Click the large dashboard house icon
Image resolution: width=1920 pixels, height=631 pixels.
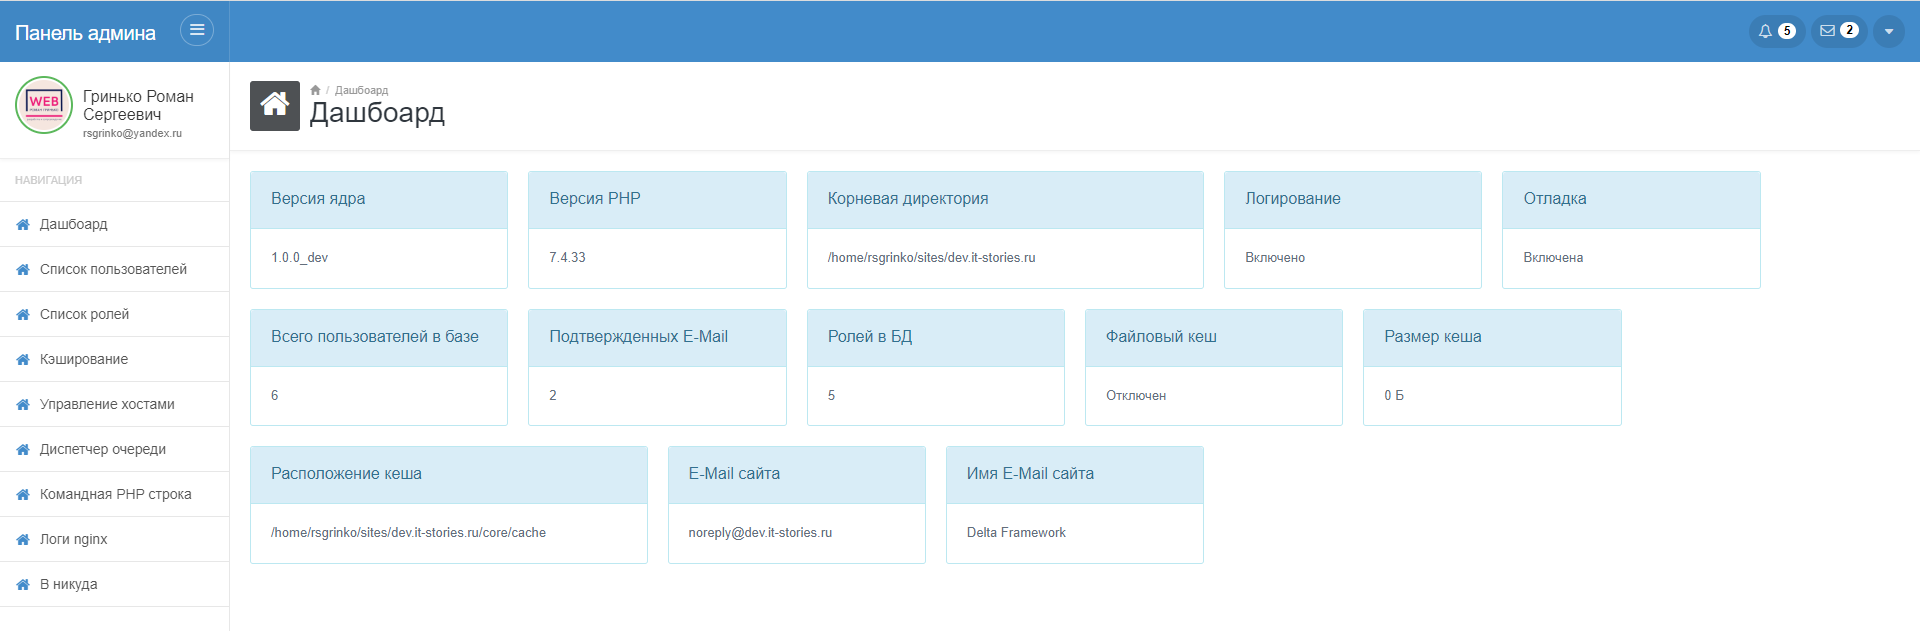pos(275,106)
